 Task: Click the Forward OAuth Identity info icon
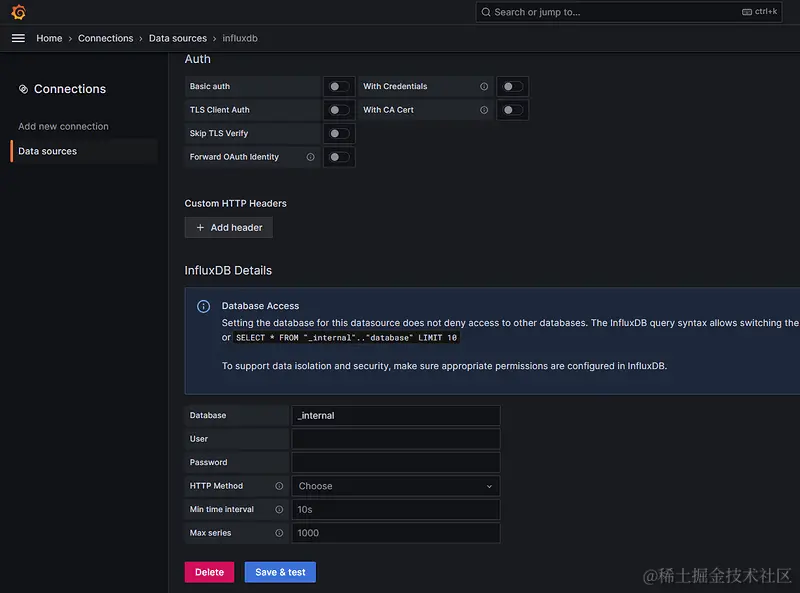click(310, 157)
